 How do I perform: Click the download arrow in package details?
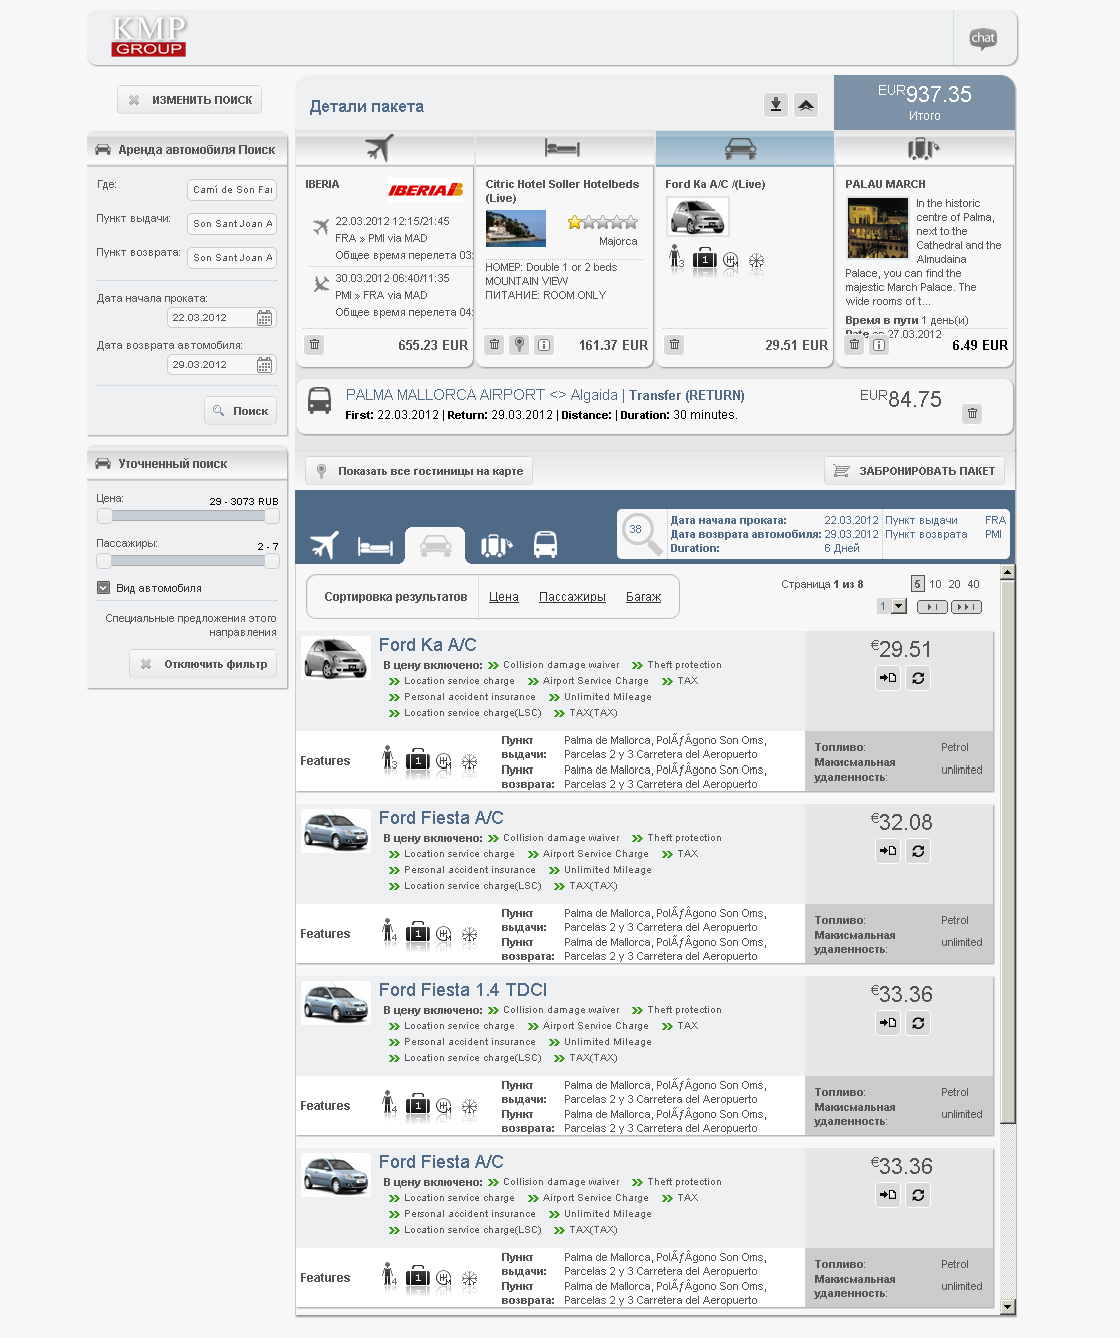776,105
